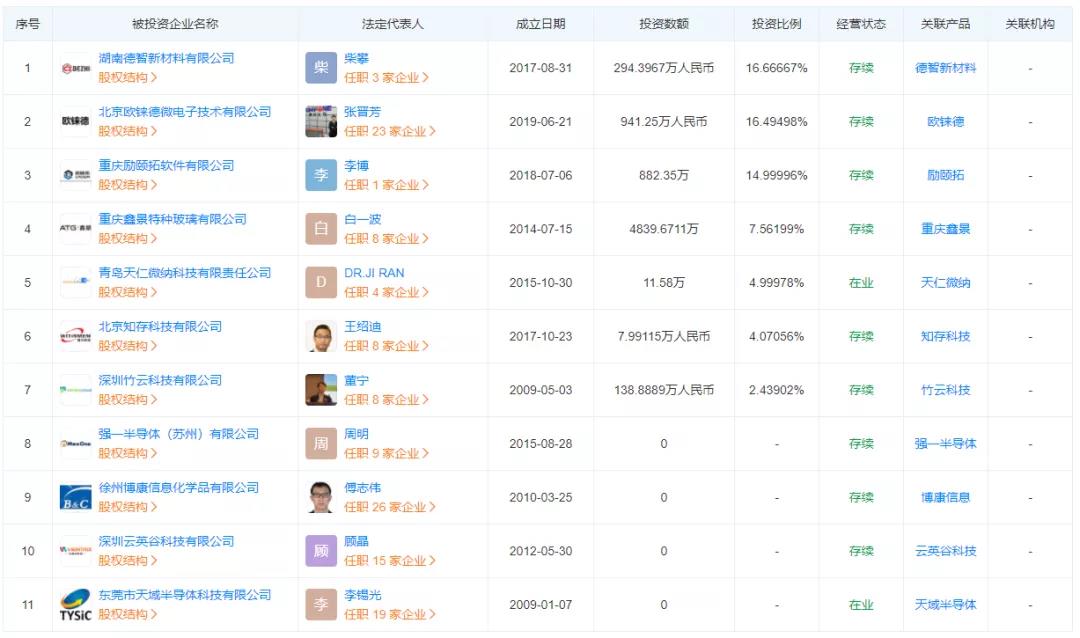
Task: Click the 德智新材料 company logo icon
Action: click(x=75, y=68)
